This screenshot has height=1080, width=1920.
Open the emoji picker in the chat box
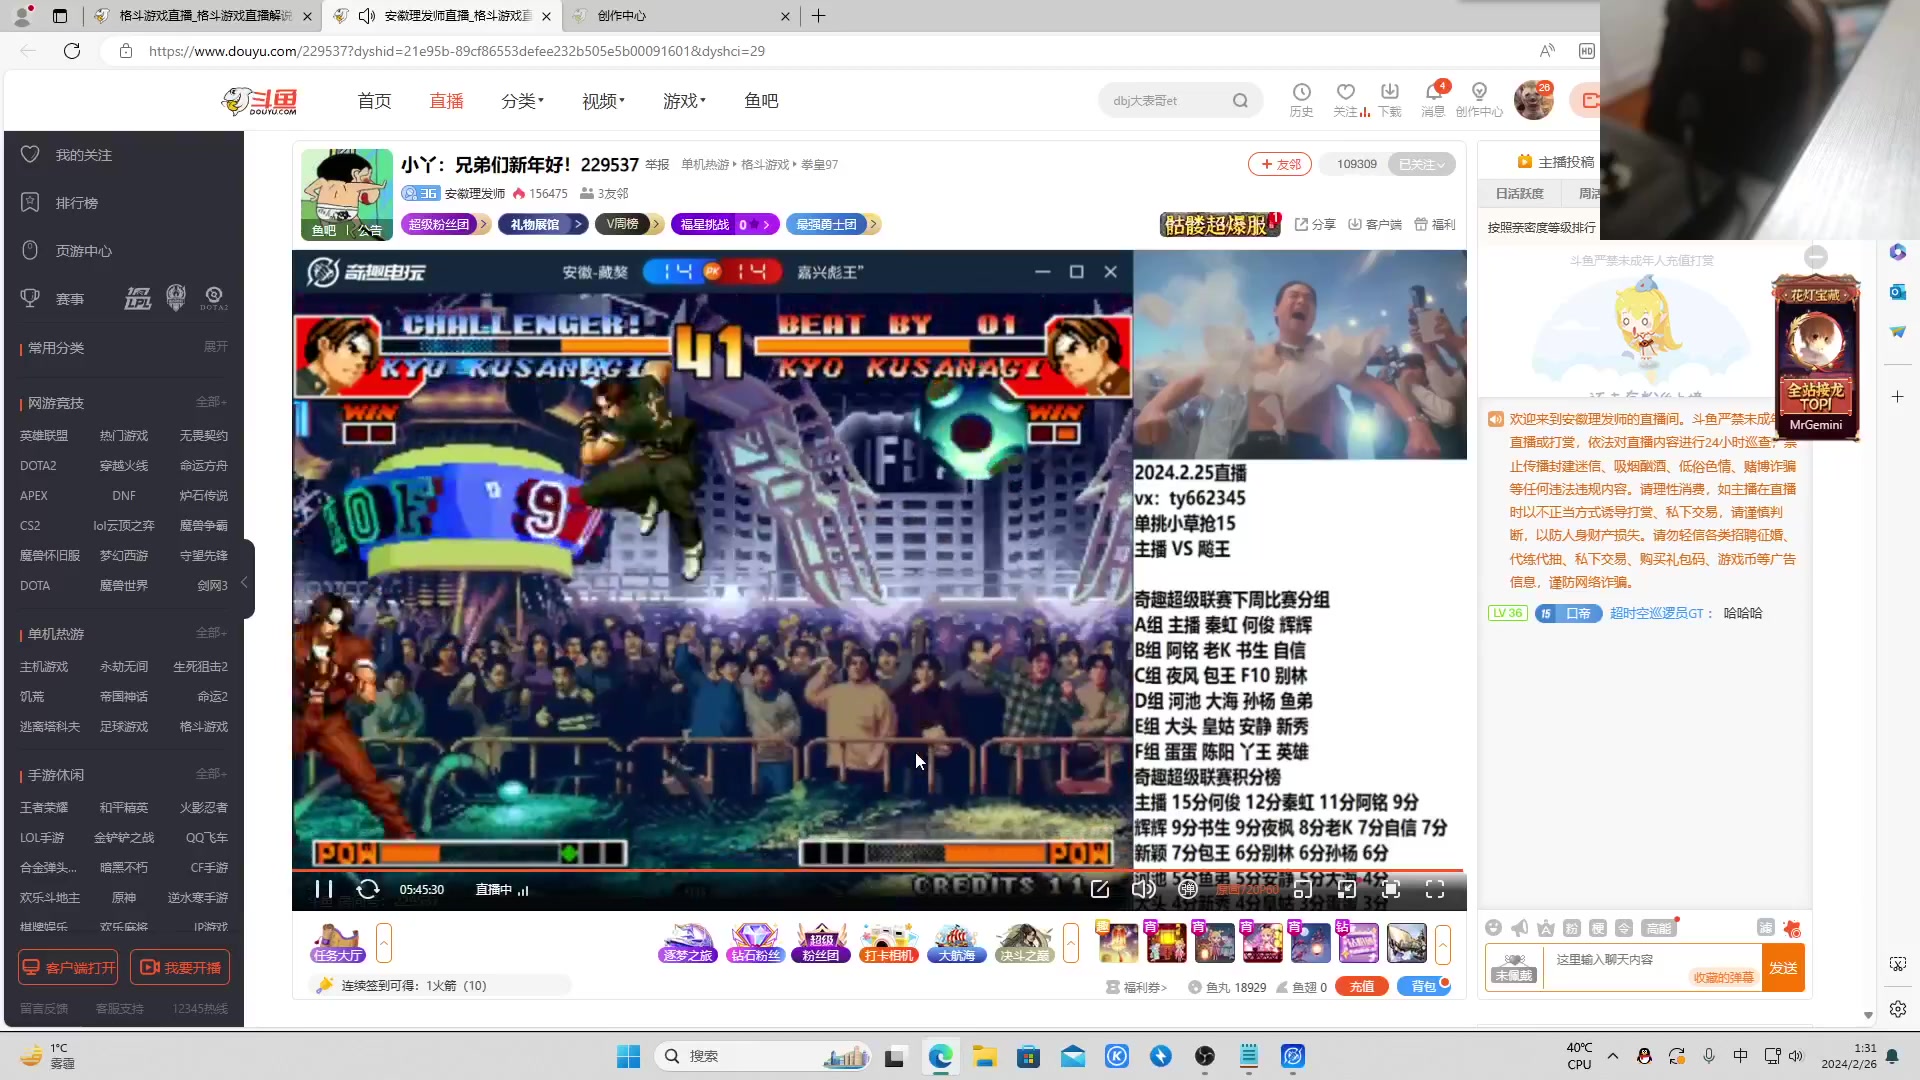coord(1494,927)
